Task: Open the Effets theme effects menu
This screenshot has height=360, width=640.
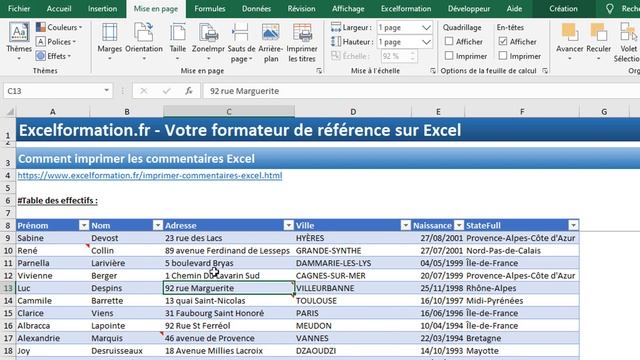Action: (x=53, y=56)
